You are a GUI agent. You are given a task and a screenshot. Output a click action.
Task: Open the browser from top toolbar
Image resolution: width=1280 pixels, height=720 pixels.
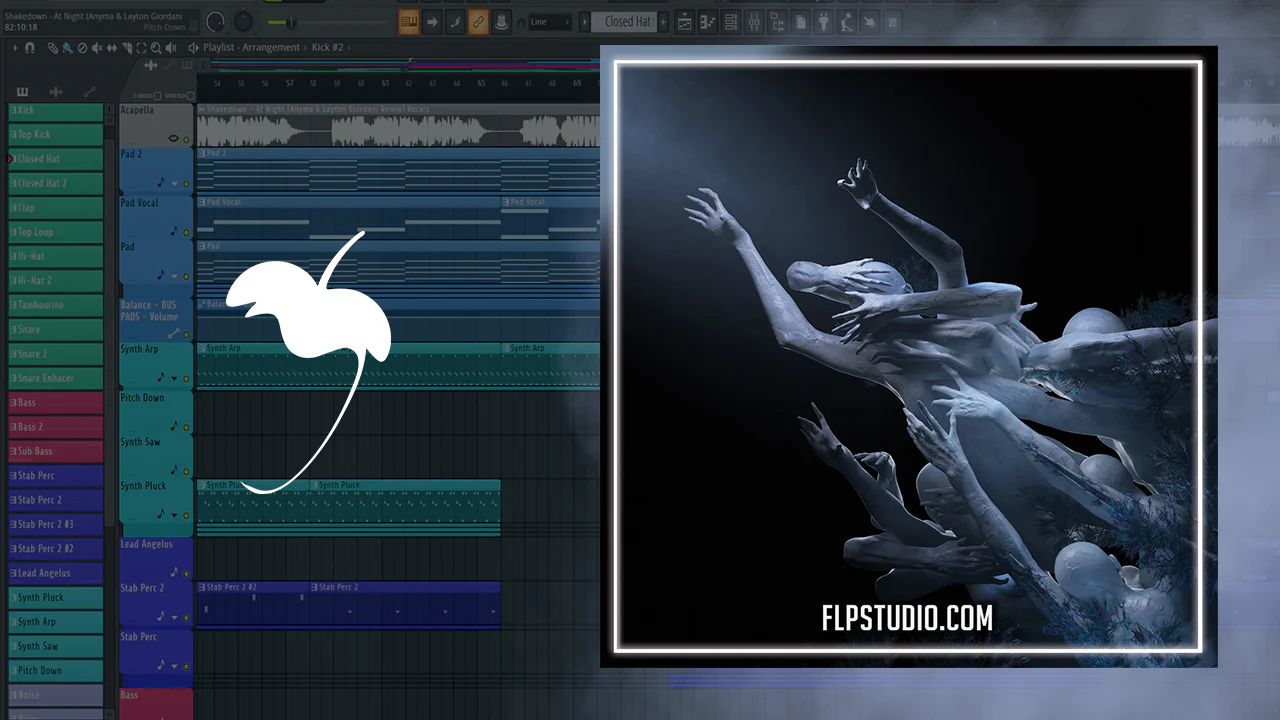click(x=777, y=22)
